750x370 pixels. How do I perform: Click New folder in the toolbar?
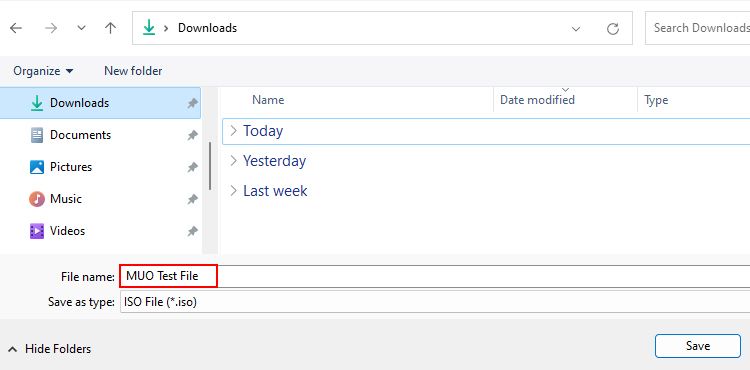pyautogui.click(x=133, y=71)
